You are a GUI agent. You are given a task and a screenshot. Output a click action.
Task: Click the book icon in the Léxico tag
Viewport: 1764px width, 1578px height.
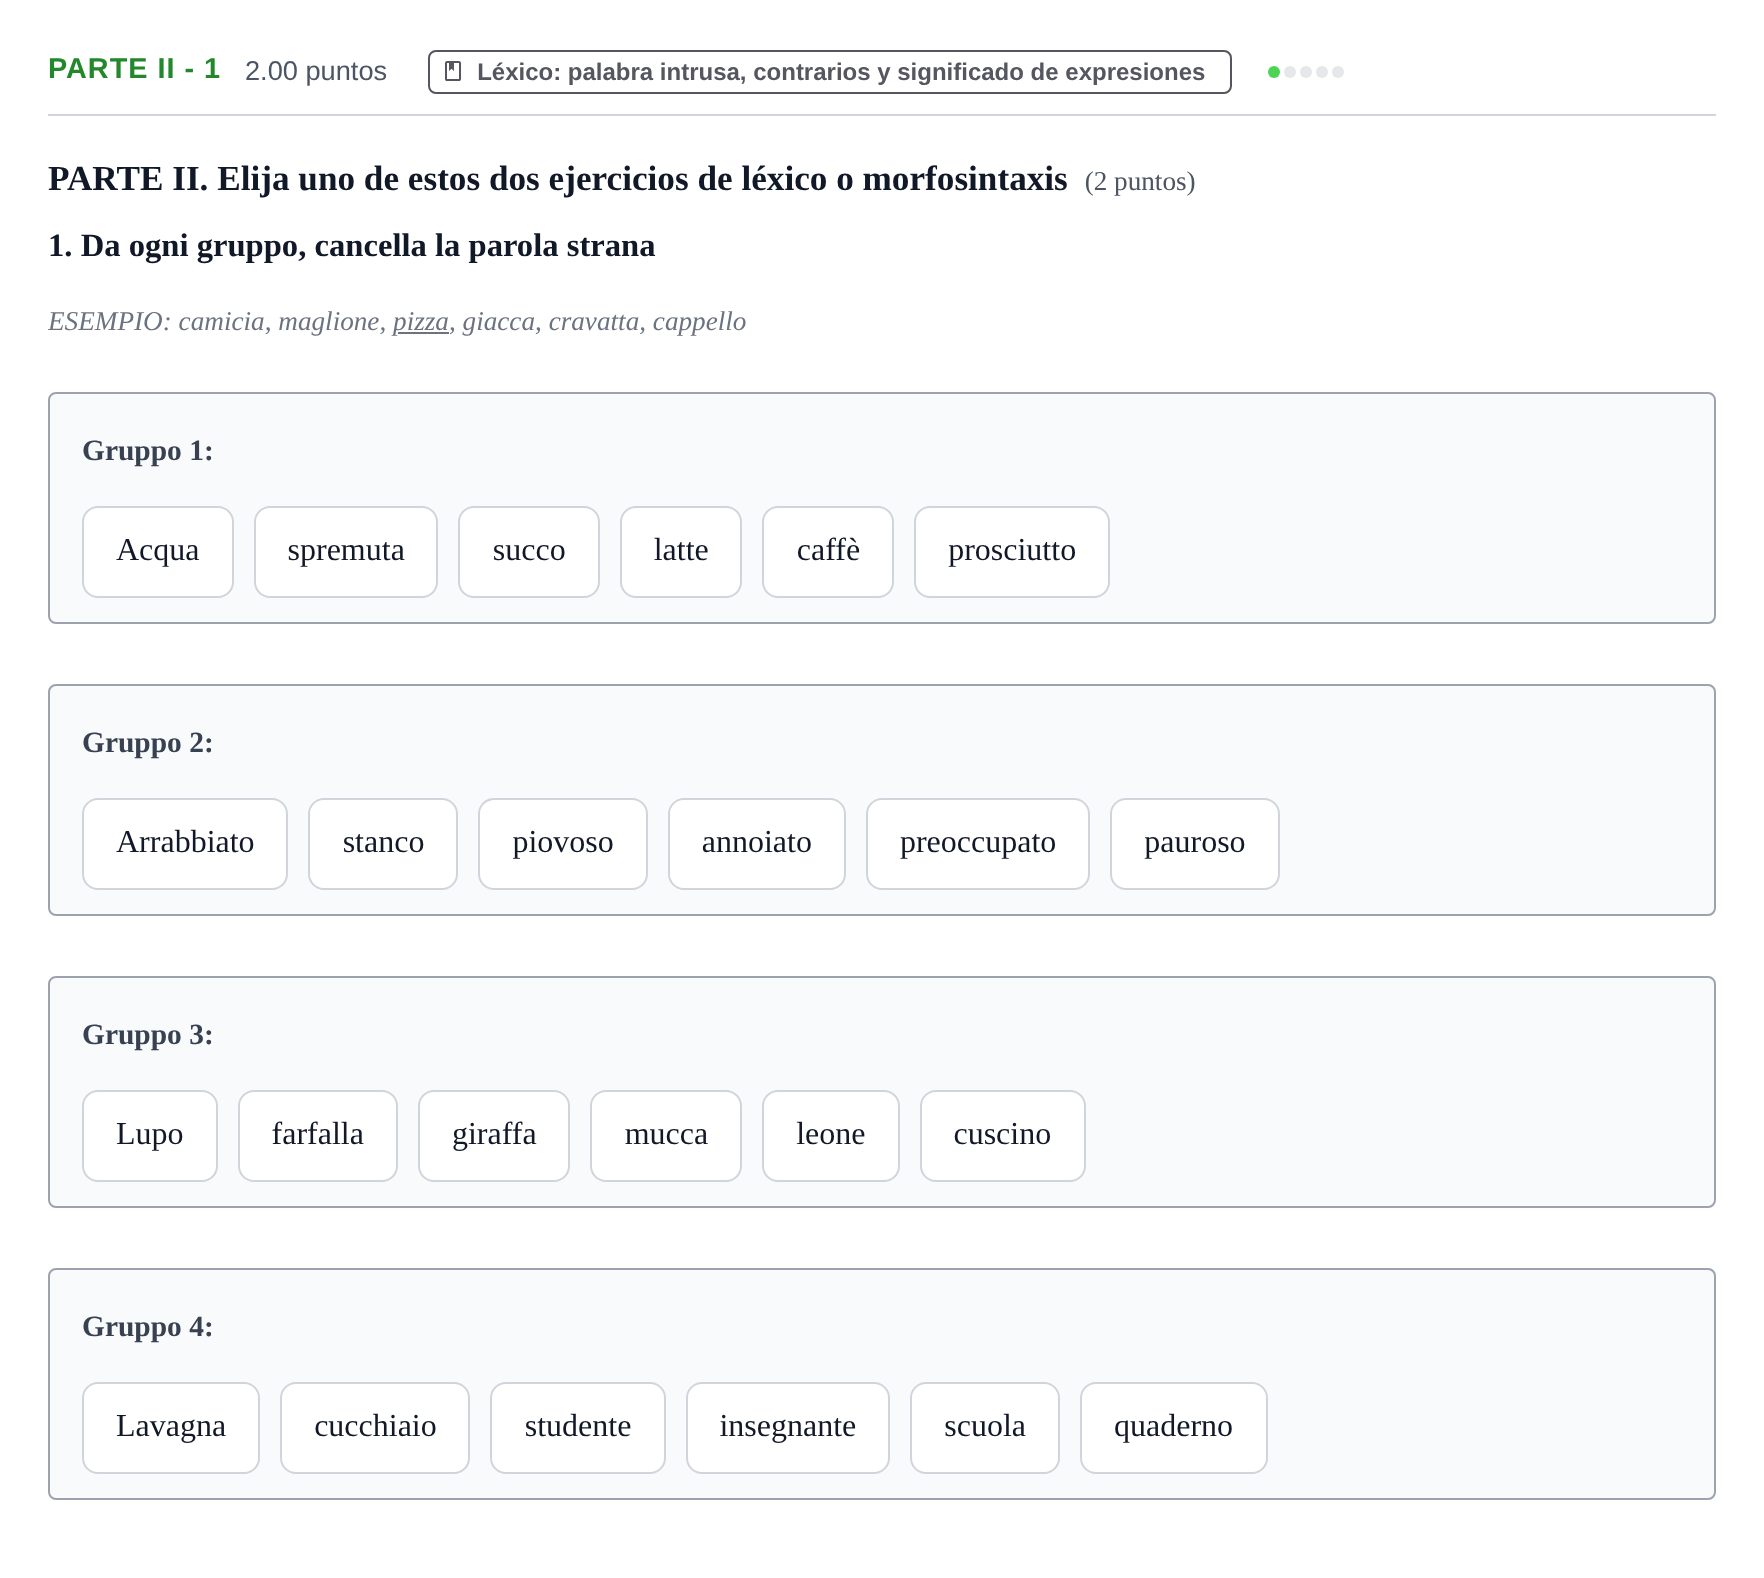[453, 72]
